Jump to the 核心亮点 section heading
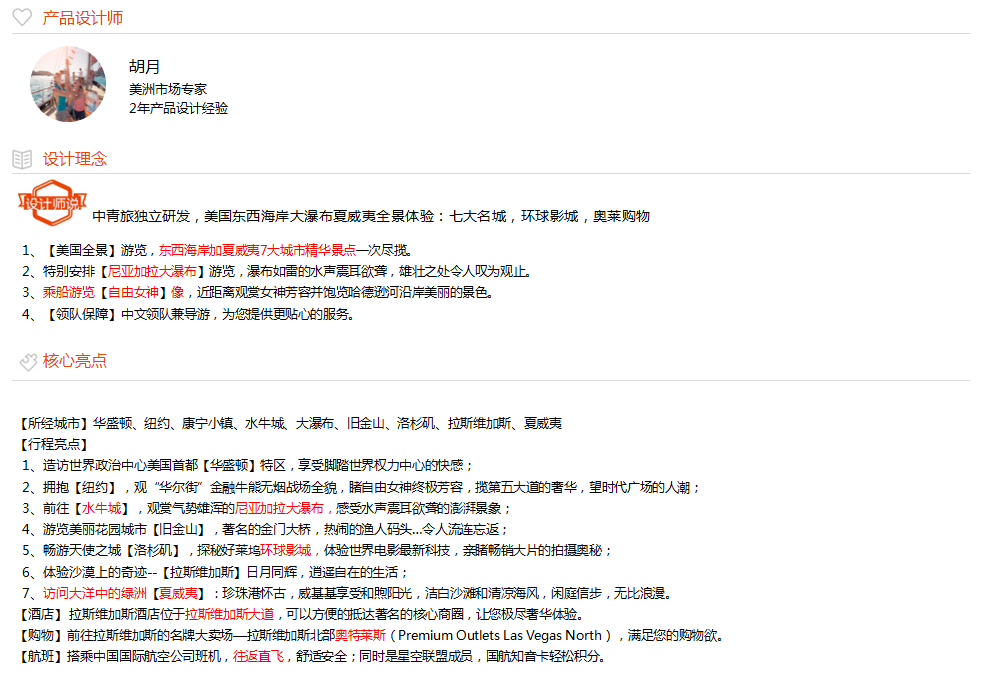This screenshot has width=981, height=675. [x=75, y=361]
